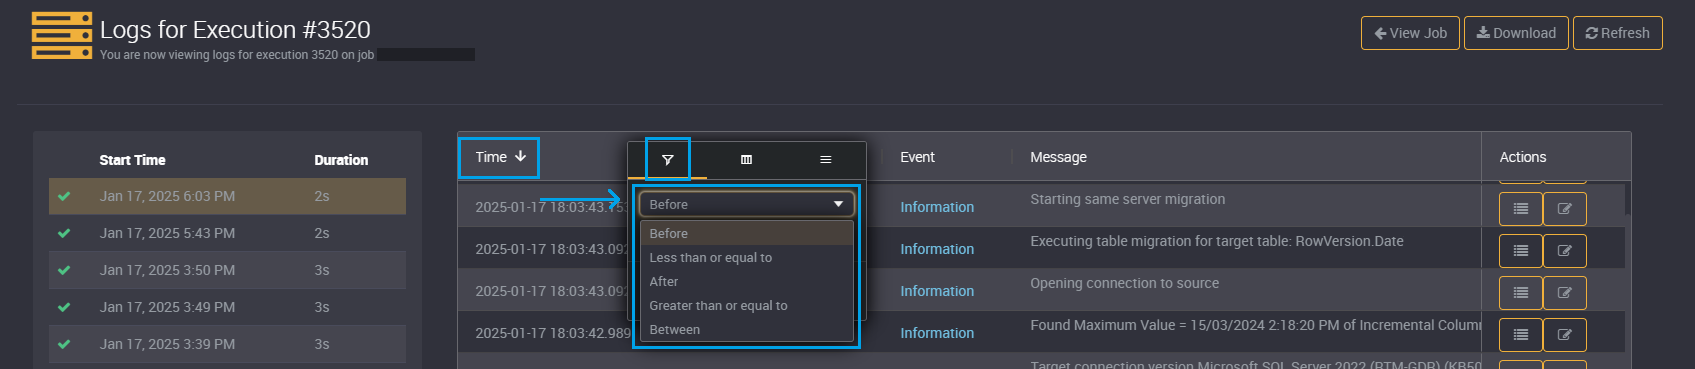Click message Opening connection to source
1695x369 pixels.
[x=1124, y=283]
